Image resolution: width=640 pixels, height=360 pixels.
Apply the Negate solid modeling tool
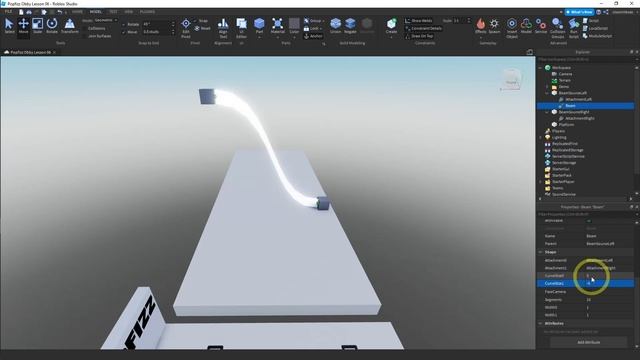(350, 26)
